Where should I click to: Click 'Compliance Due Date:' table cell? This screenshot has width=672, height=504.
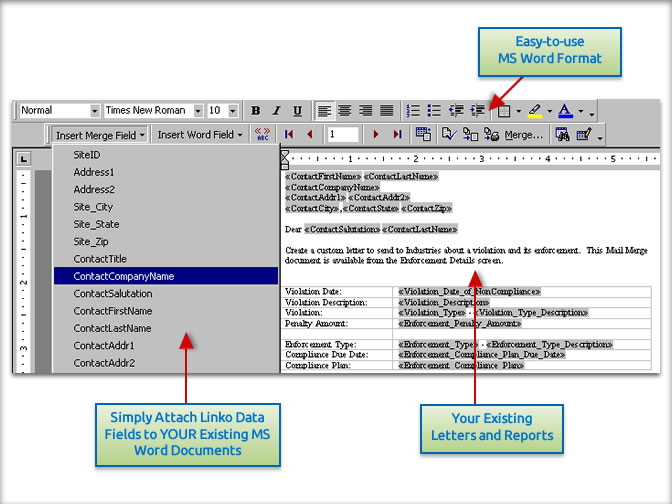[x=337, y=355]
